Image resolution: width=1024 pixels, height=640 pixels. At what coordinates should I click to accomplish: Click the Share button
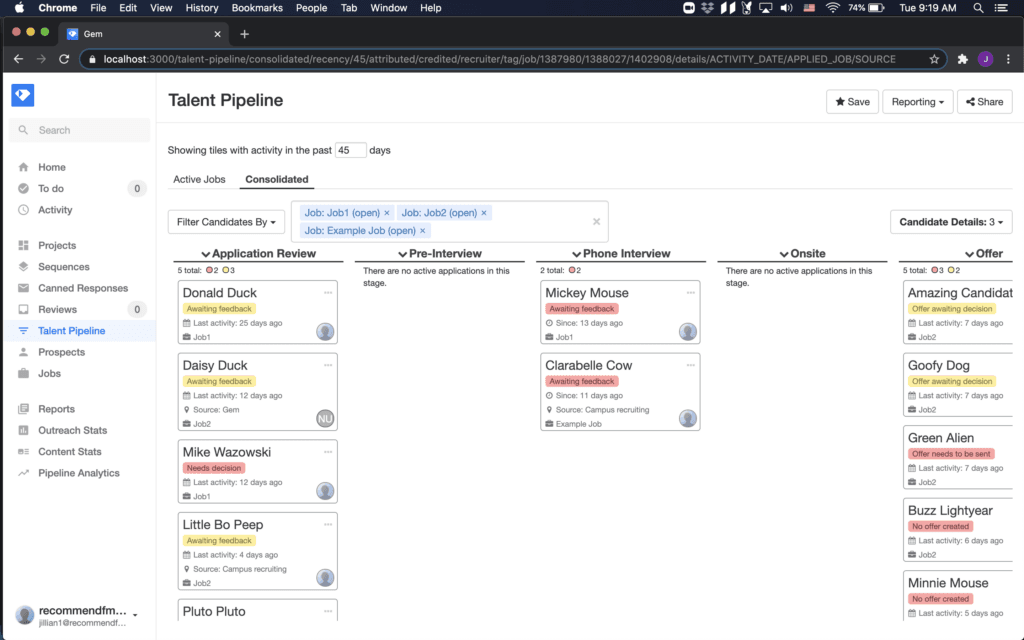click(984, 102)
